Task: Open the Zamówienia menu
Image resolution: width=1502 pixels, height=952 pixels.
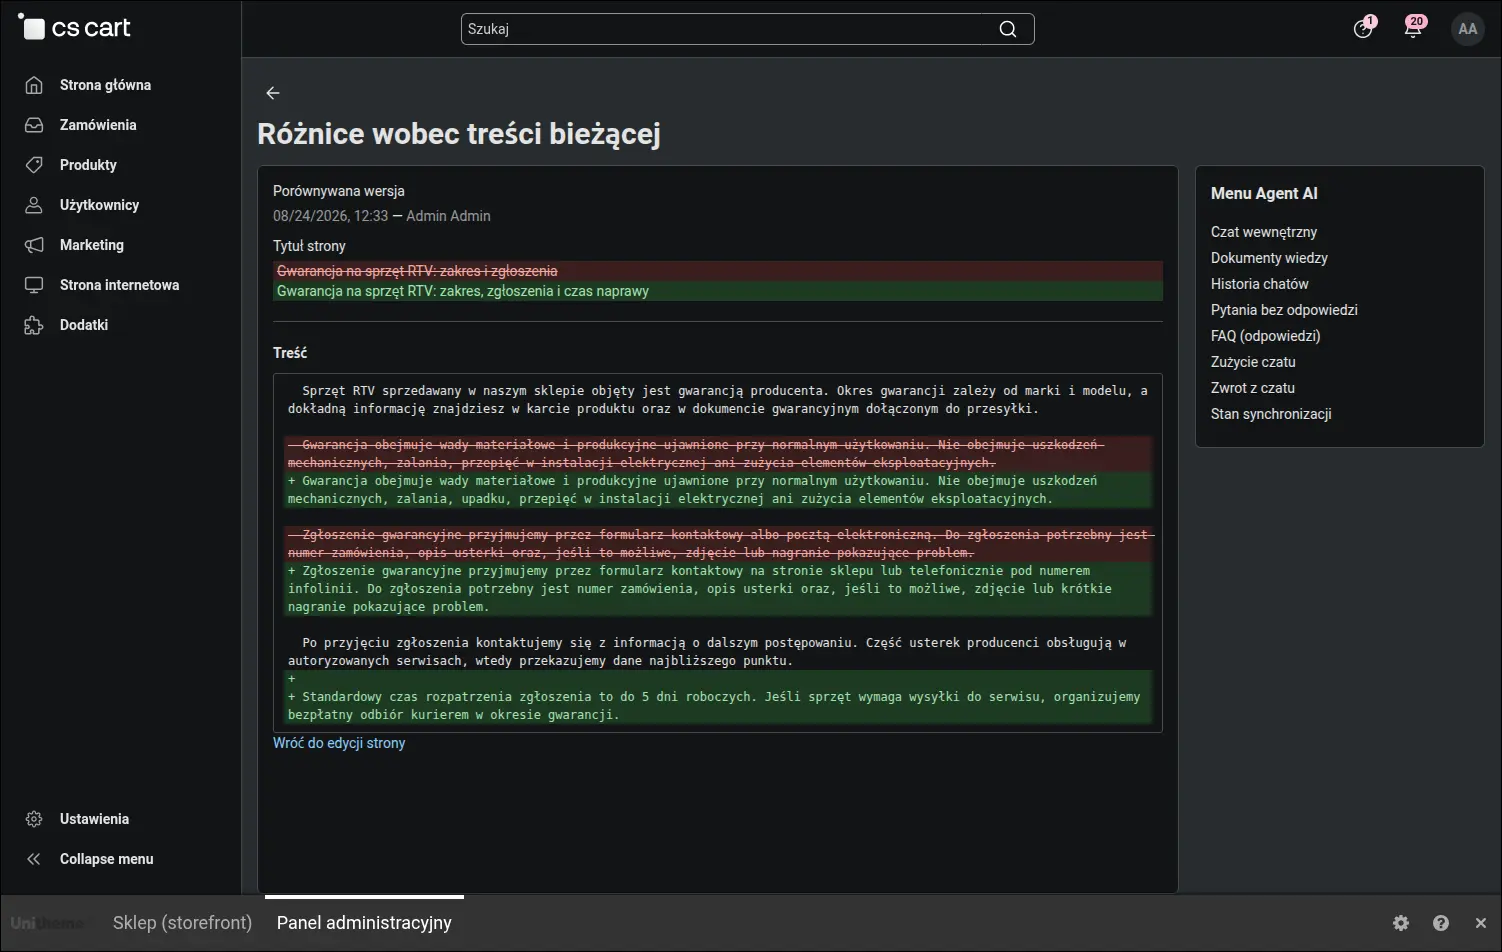Action: click(x=98, y=125)
